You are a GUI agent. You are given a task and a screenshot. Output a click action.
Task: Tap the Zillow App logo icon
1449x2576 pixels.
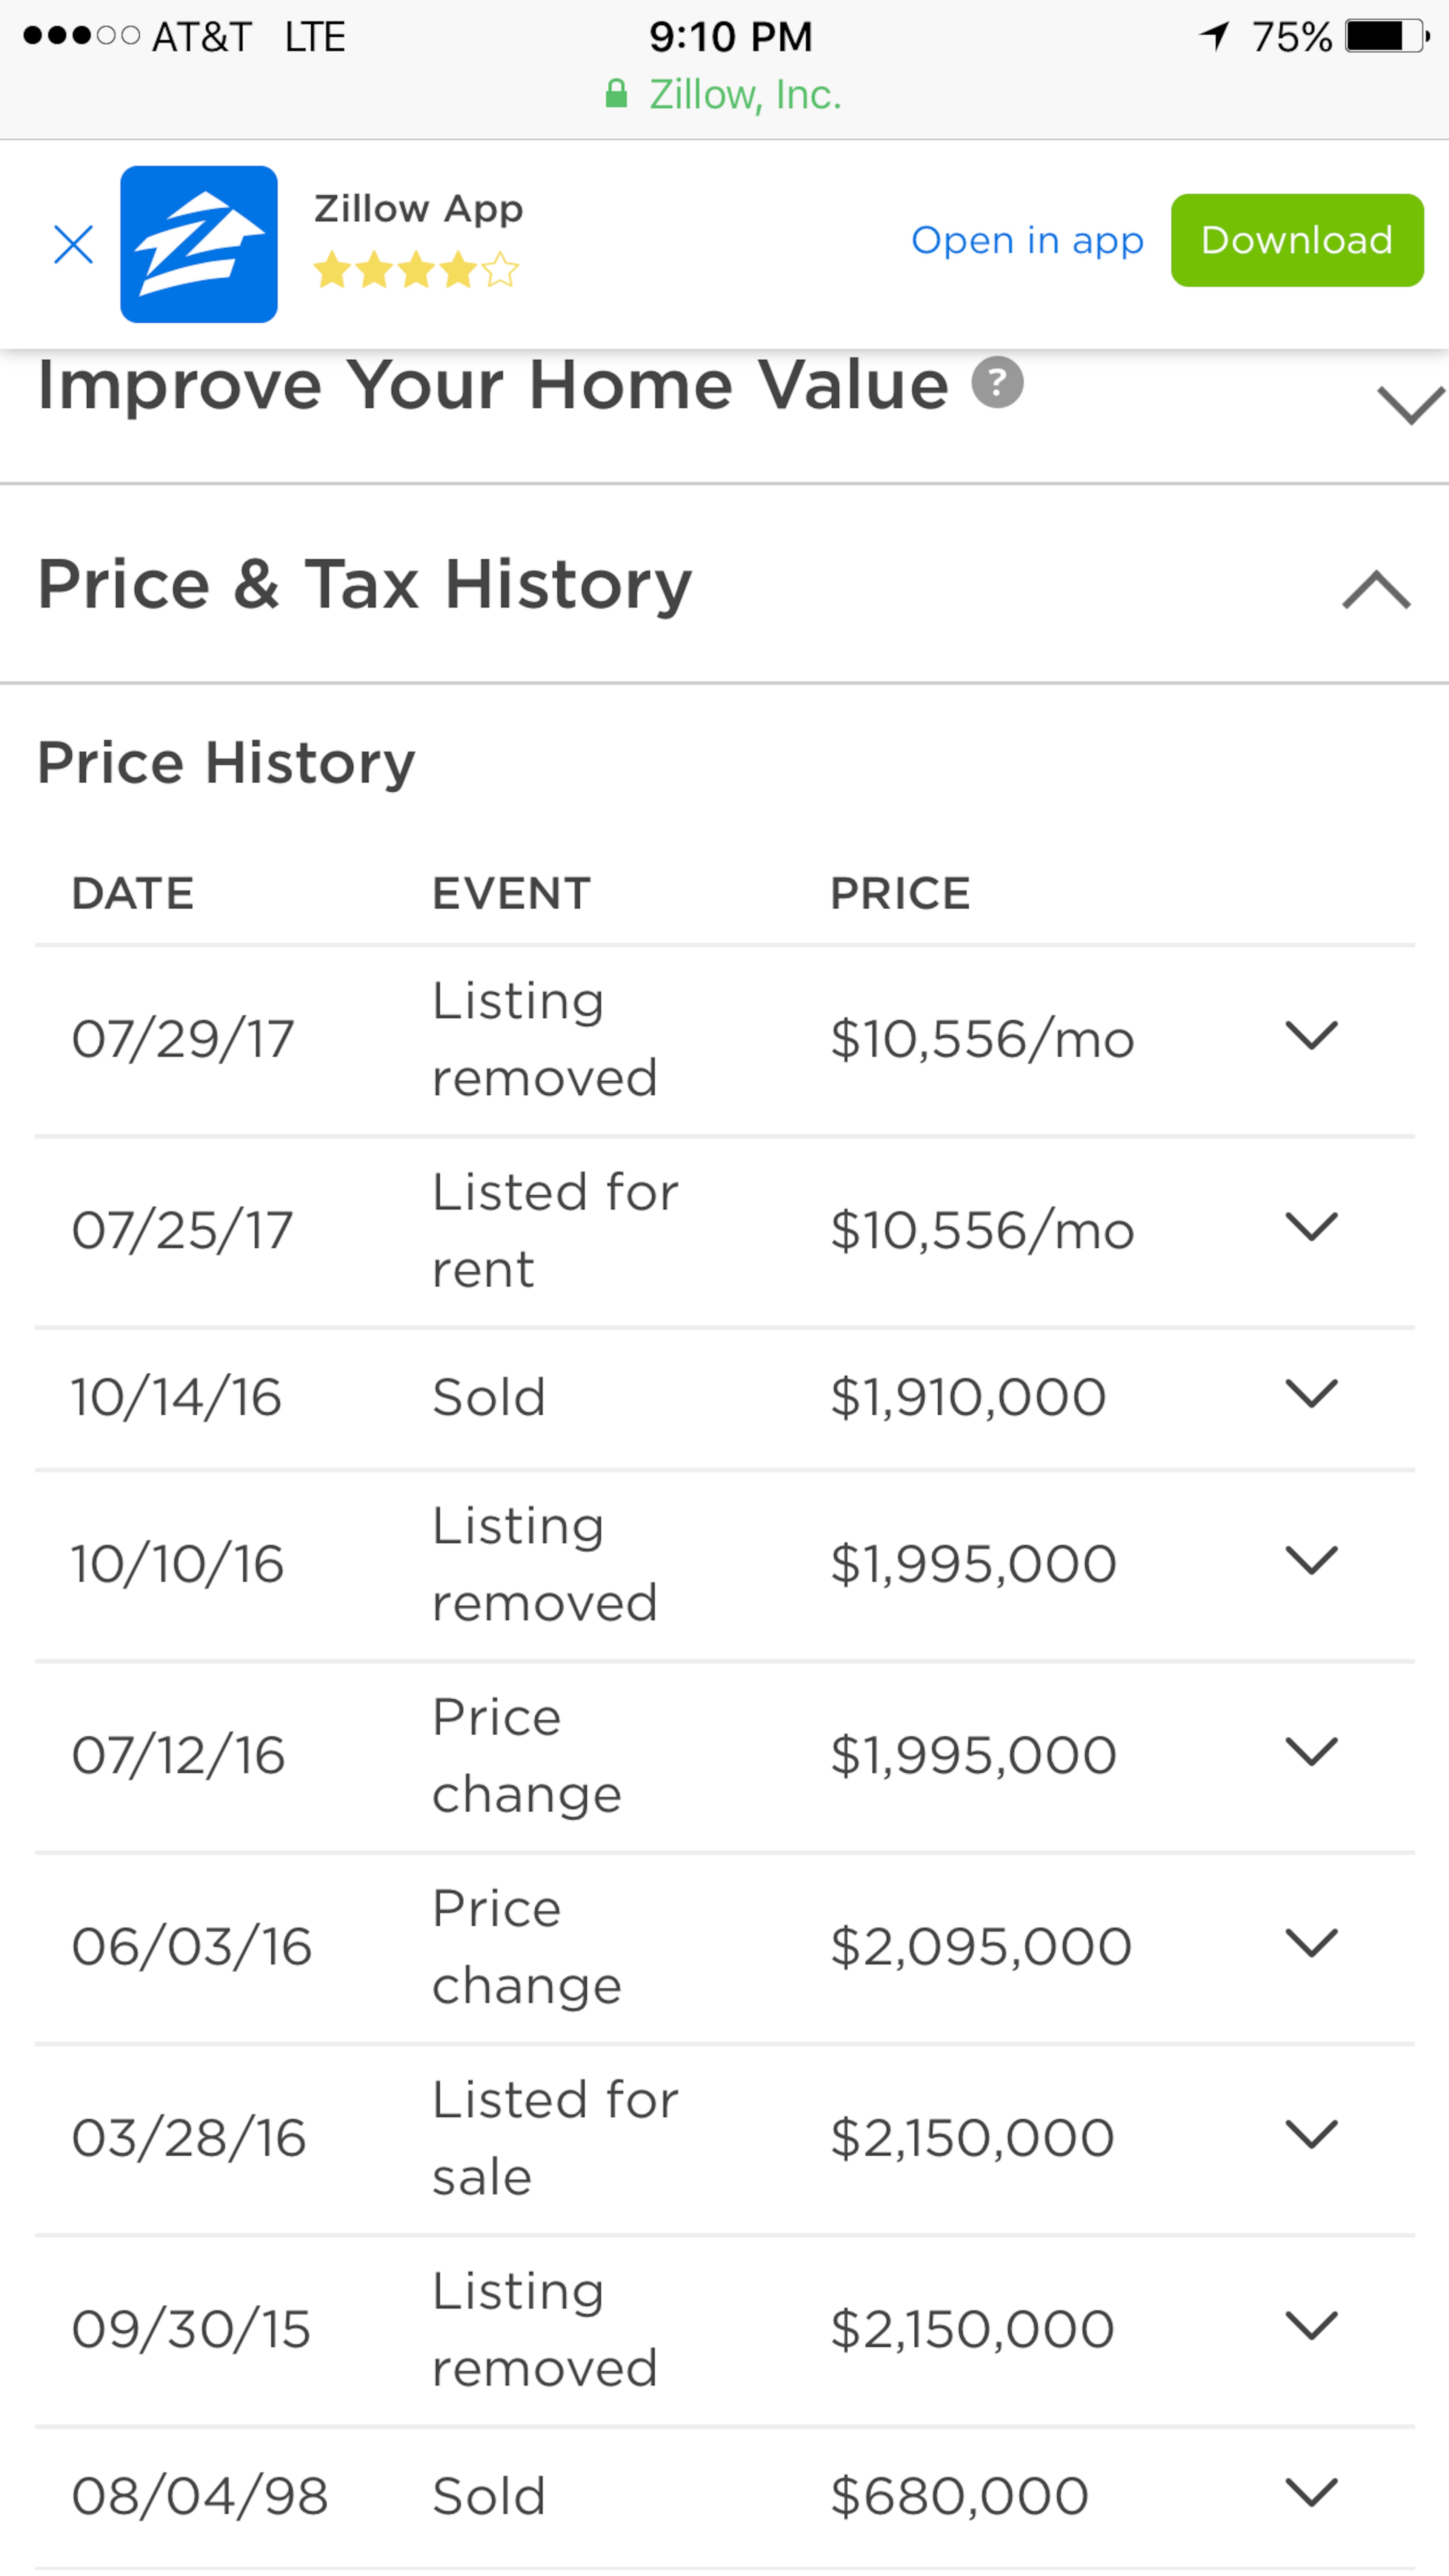tap(199, 245)
